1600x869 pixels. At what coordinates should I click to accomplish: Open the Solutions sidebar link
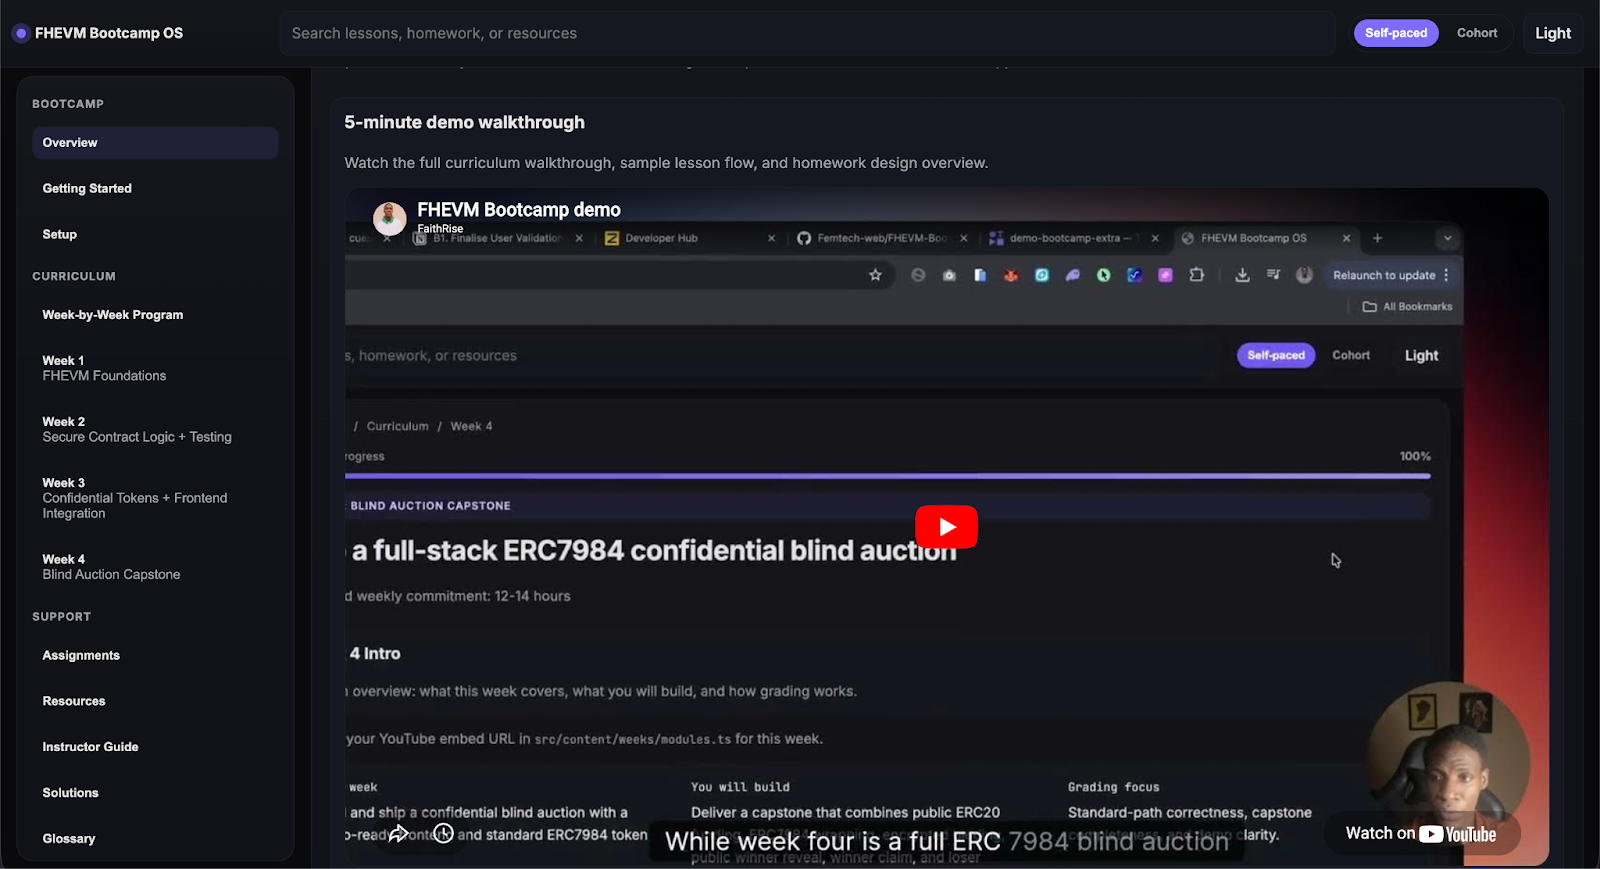point(155,793)
